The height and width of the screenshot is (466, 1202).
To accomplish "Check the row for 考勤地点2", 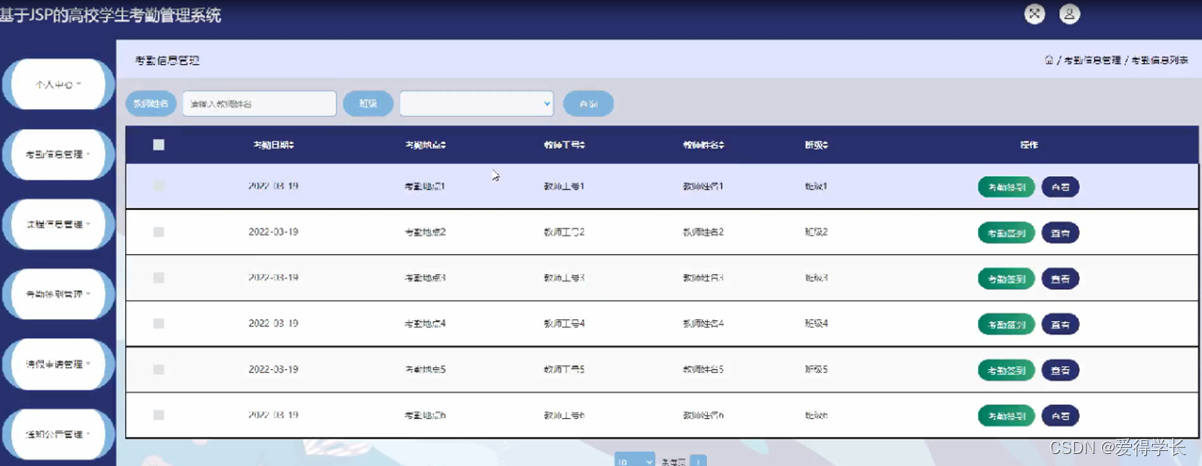I will [x=158, y=232].
